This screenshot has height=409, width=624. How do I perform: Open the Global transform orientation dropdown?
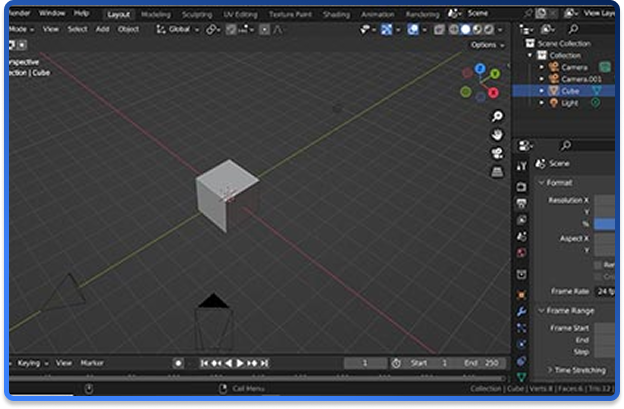click(178, 30)
